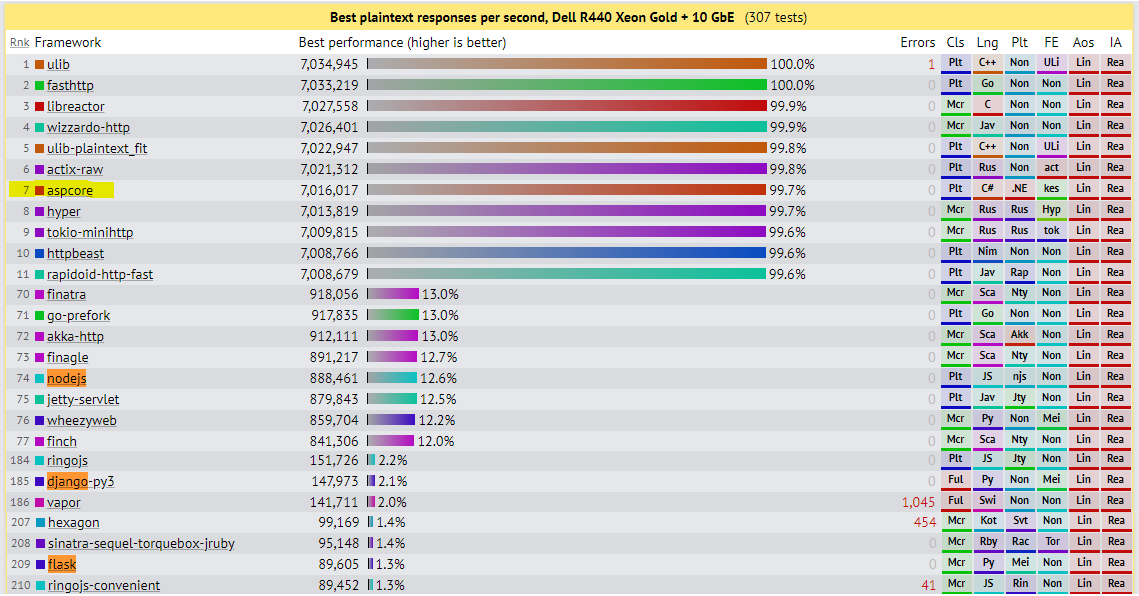Click the fasthttp framework link

point(70,85)
